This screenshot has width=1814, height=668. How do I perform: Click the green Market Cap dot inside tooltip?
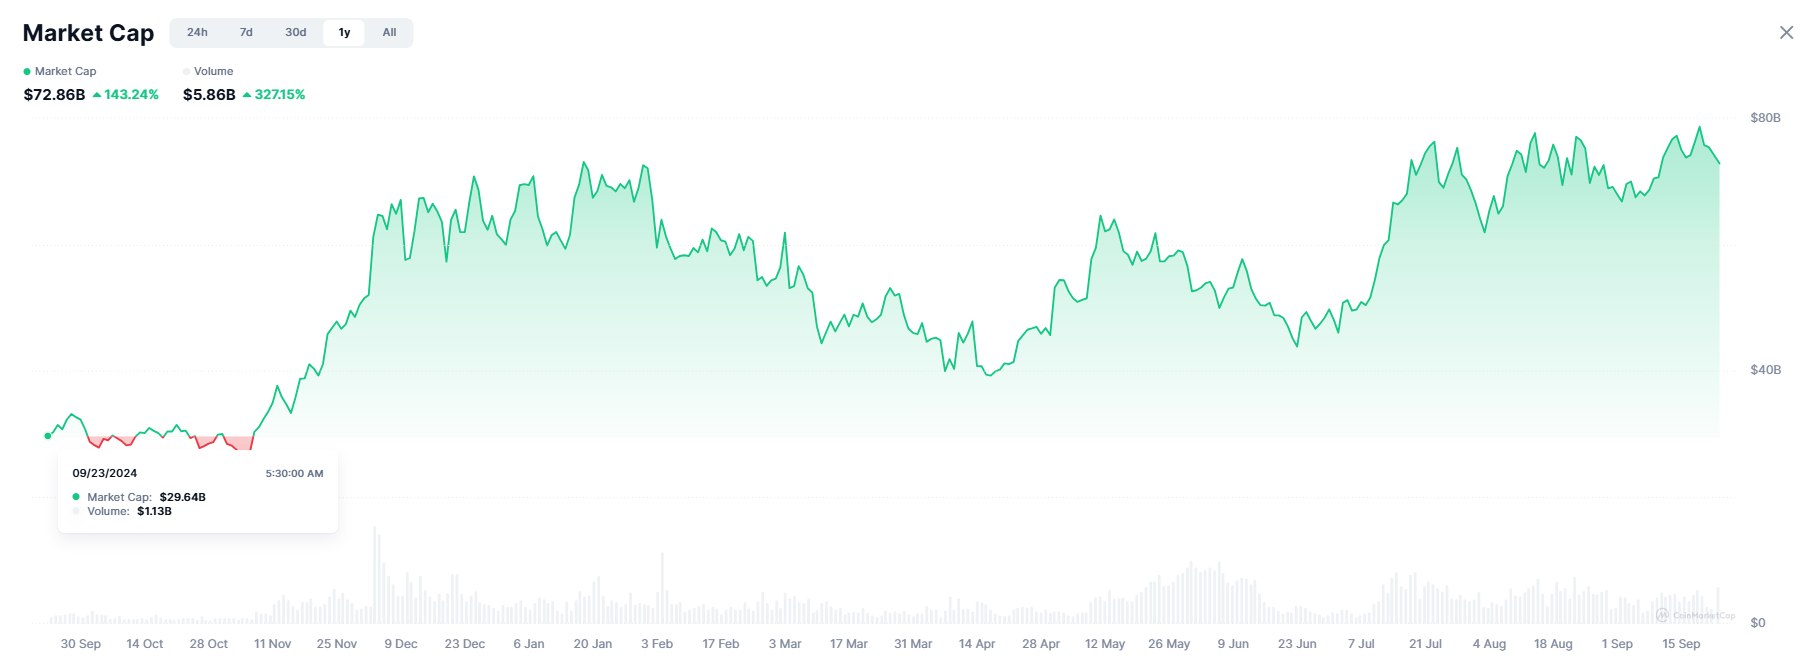click(74, 496)
